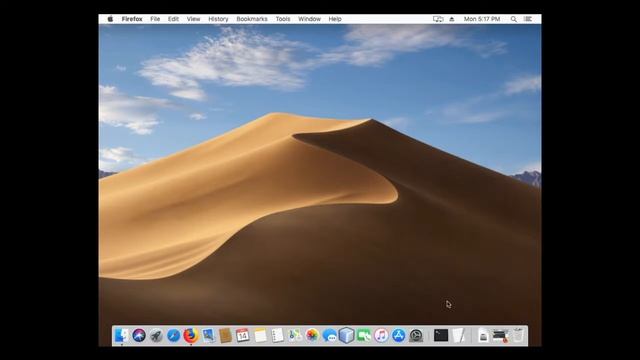Open the Tools menu
This screenshot has height=360, width=640.
pyautogui.click(x=283, y=19)
